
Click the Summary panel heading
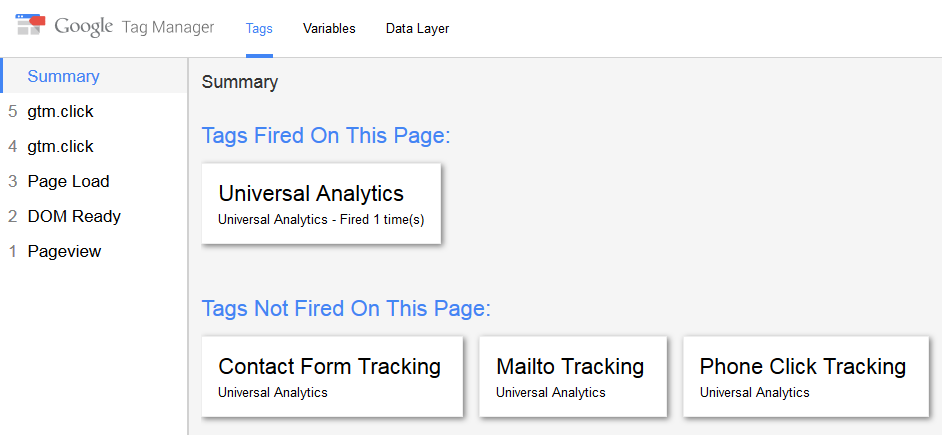coord(240,82)
